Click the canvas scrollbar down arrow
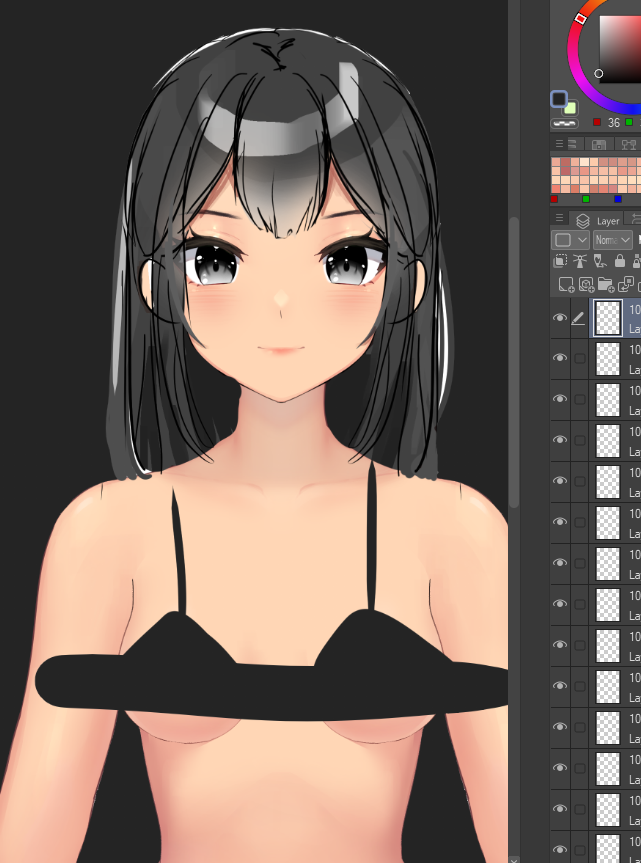The height and width of the screenshot is (863, 641). point(514,859)
